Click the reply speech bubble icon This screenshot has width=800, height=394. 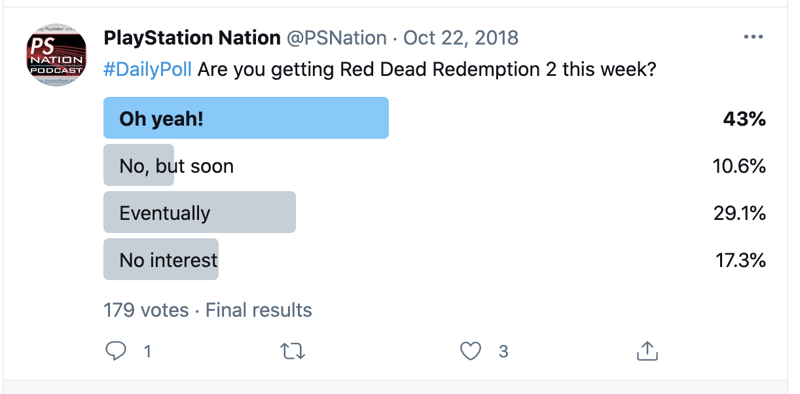click(115, 351)
